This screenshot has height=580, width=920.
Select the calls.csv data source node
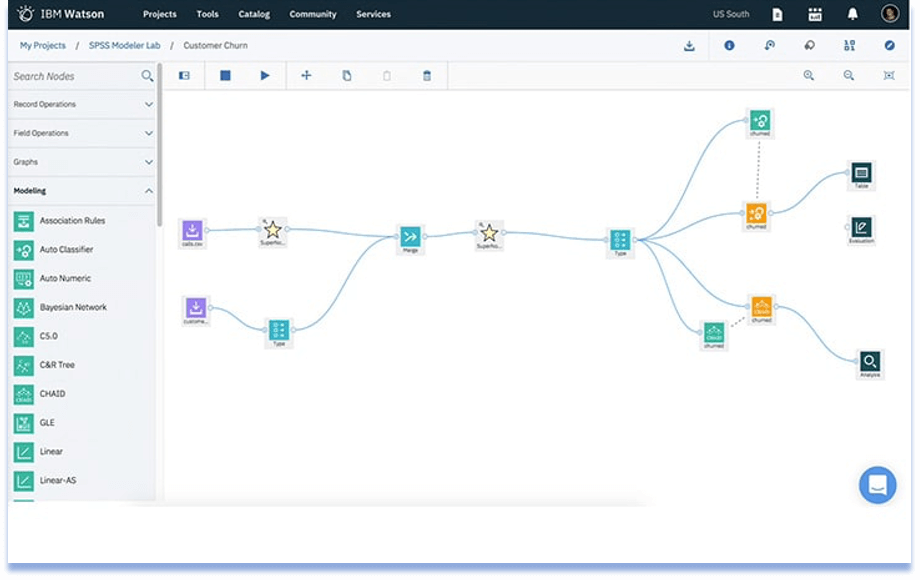point(193,231)
